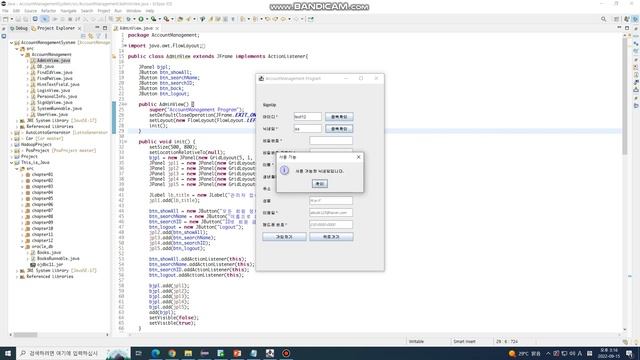Toggle code folding at AdminView constructor
Viewport: 640px width, 360px height.
(x=125, y=104)
